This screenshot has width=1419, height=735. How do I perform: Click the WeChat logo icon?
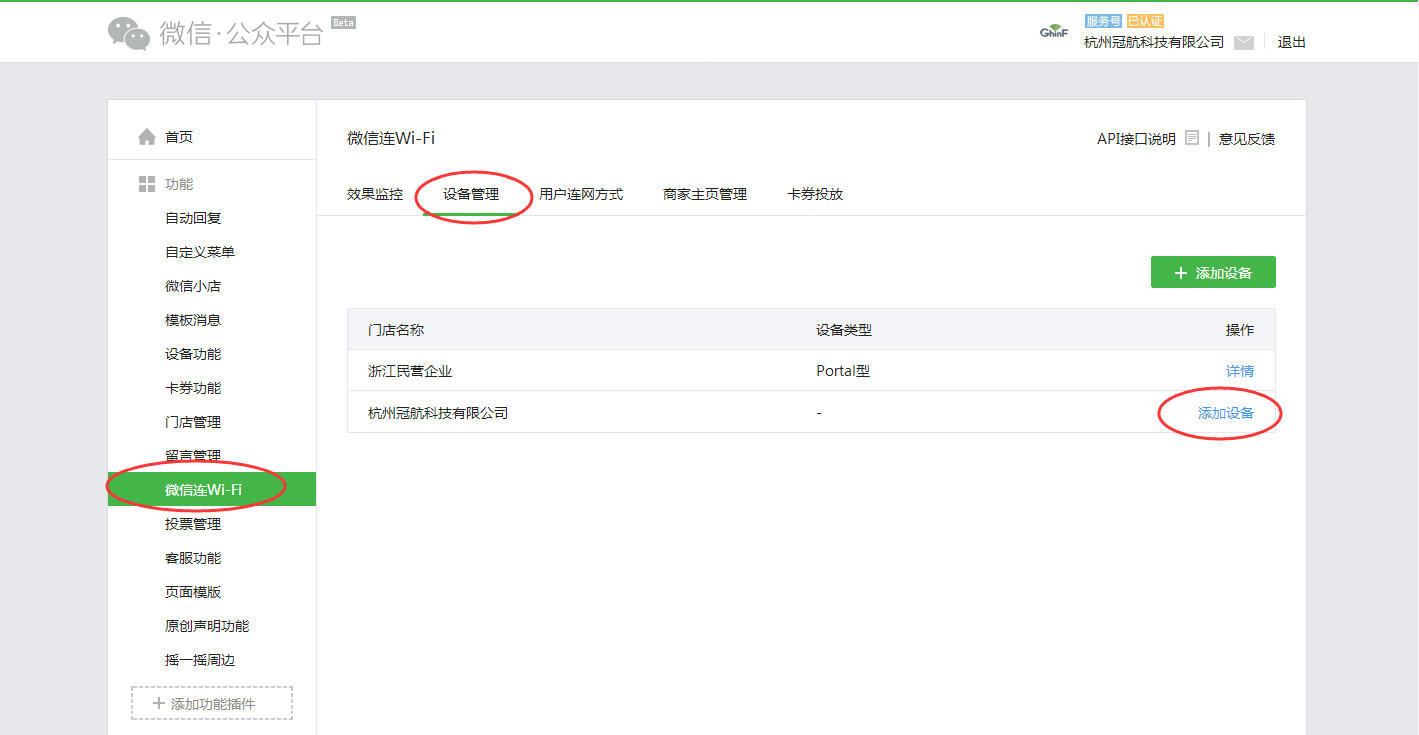point(129,34)
